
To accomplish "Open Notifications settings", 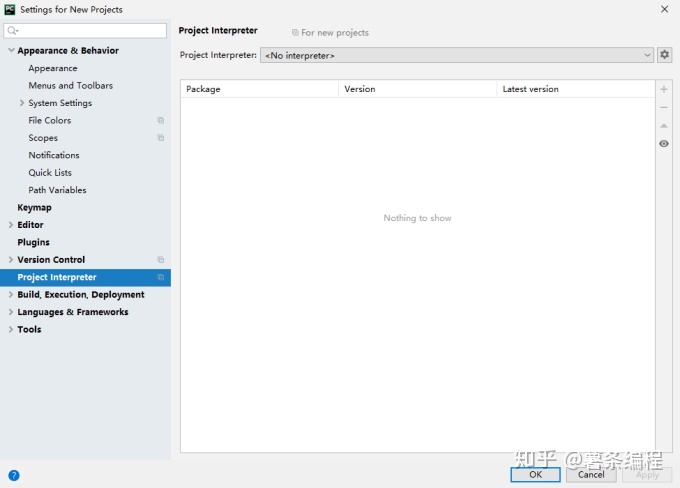I will pos(54,155).
